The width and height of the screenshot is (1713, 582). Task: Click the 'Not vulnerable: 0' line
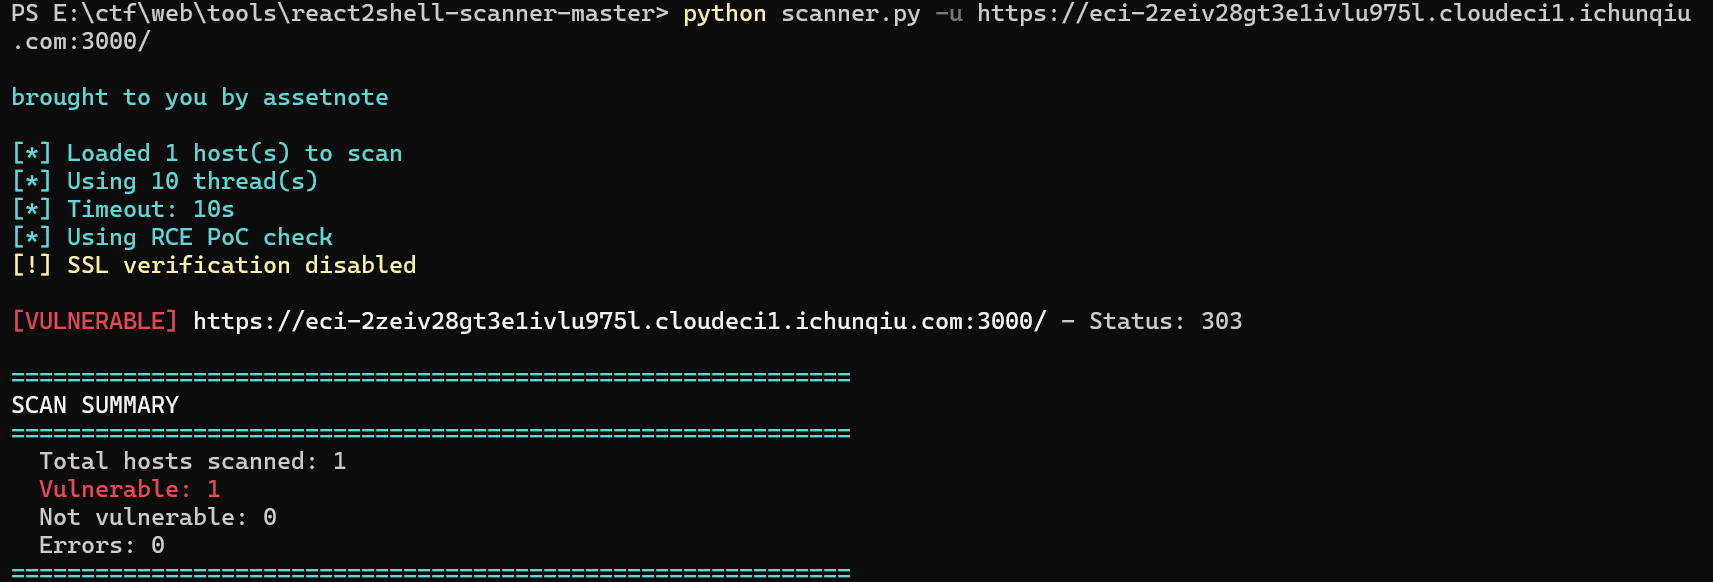157,517
